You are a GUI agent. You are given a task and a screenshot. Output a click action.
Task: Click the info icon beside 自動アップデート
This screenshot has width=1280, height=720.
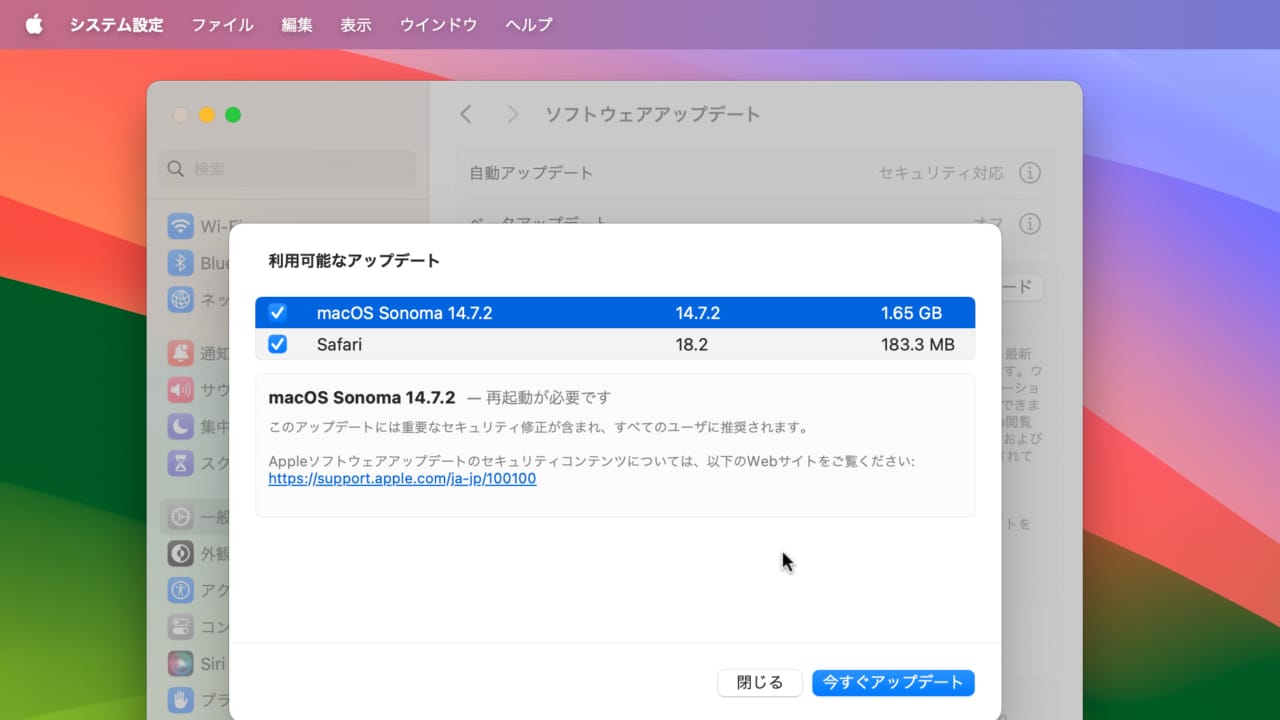tap(1030, 173)
